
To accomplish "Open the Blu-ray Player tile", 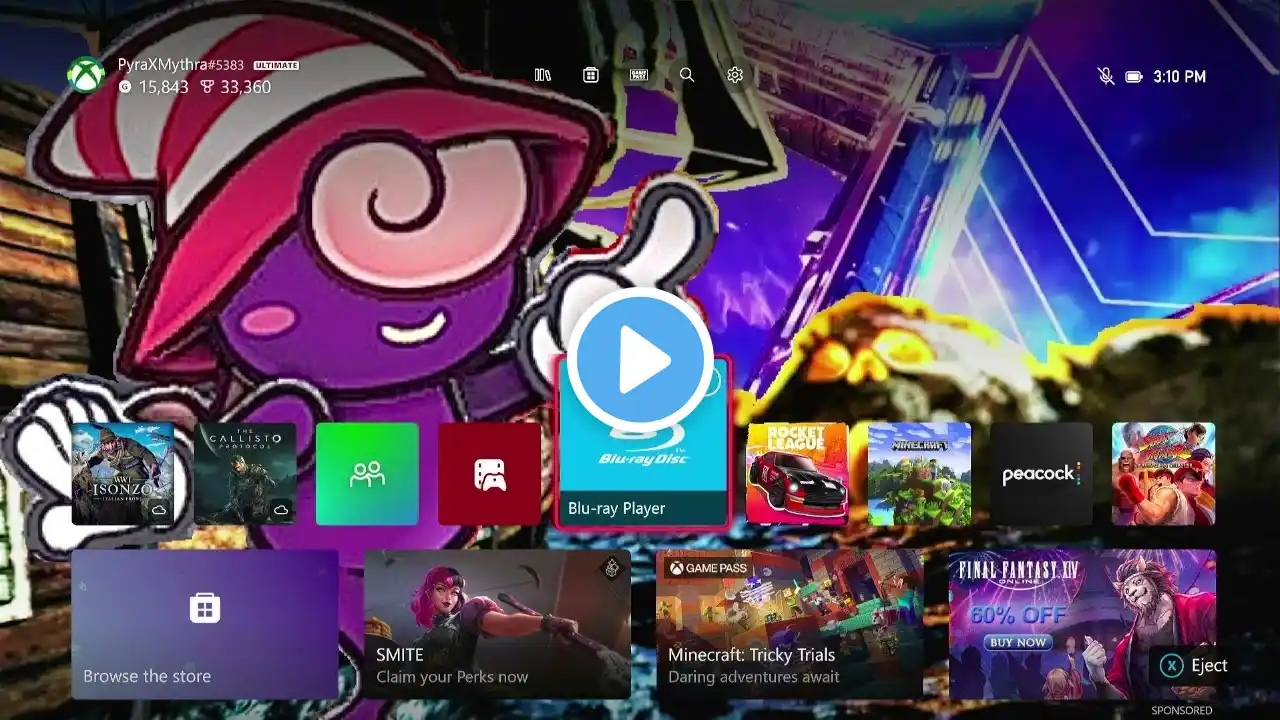I will (x=643, y=441).
